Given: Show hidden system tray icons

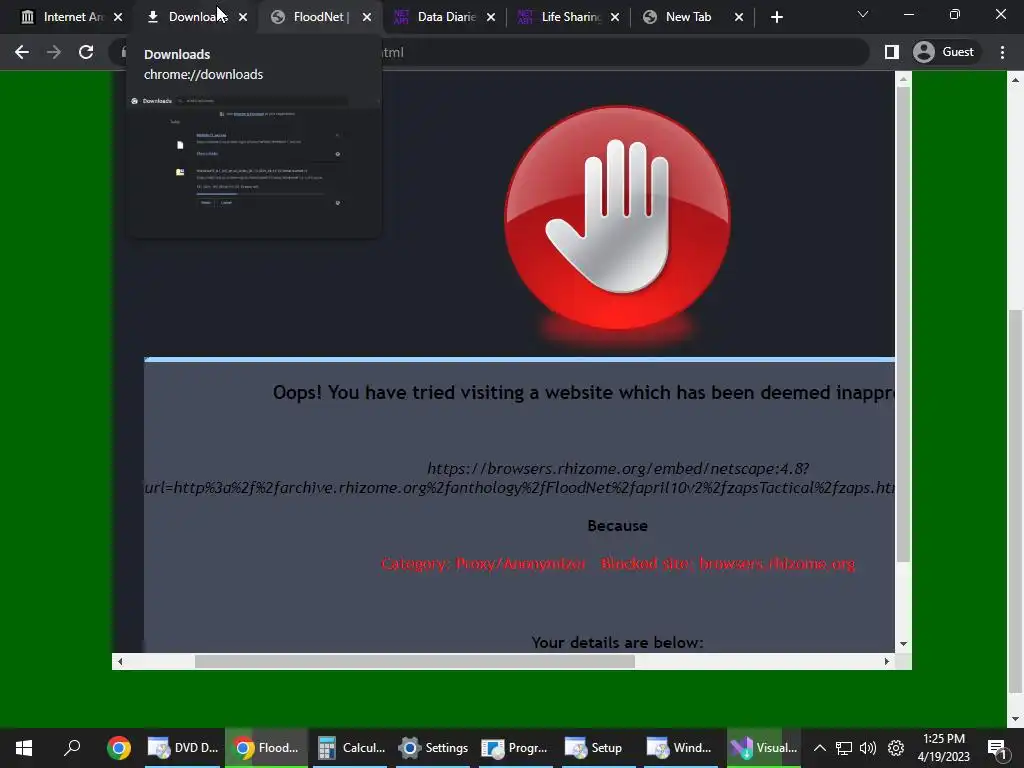Looking at the screenshot, I should point(820,748).
